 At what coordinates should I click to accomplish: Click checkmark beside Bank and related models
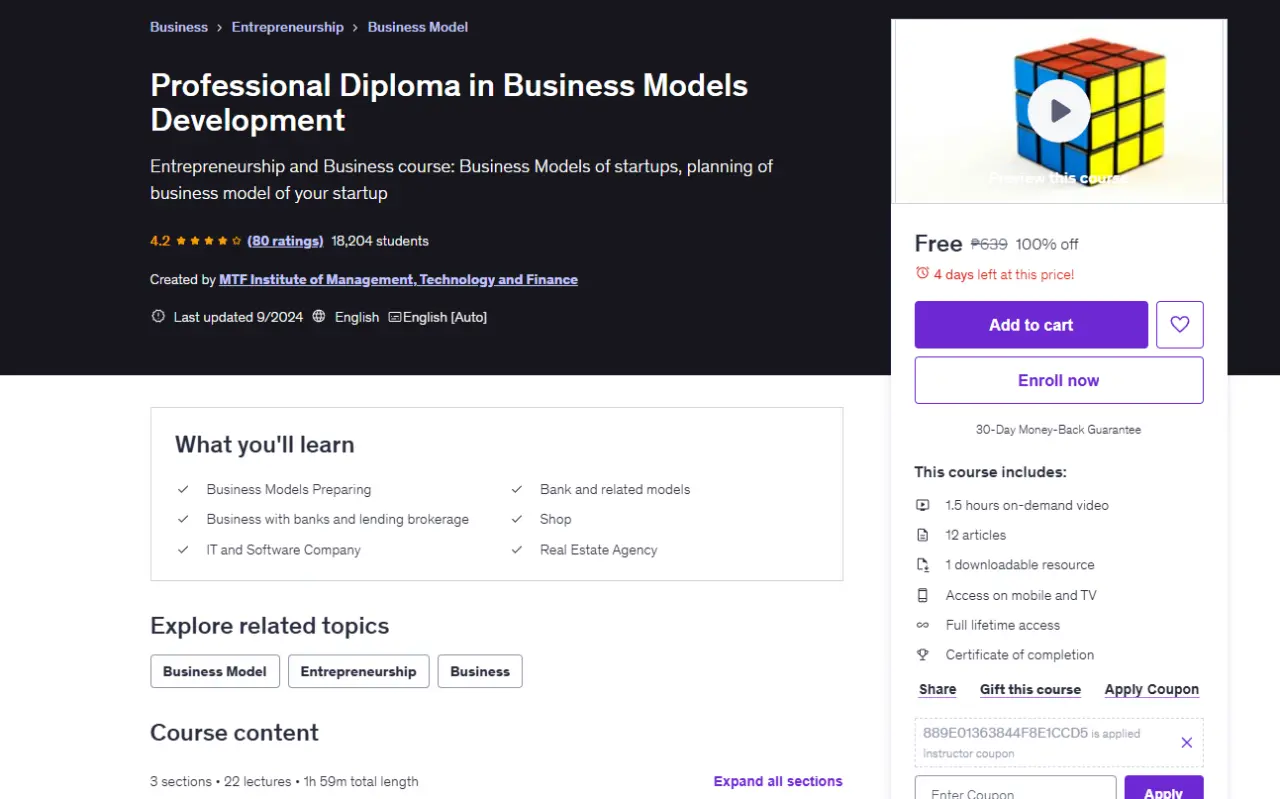pyautogui.click(x=517, y=489)
